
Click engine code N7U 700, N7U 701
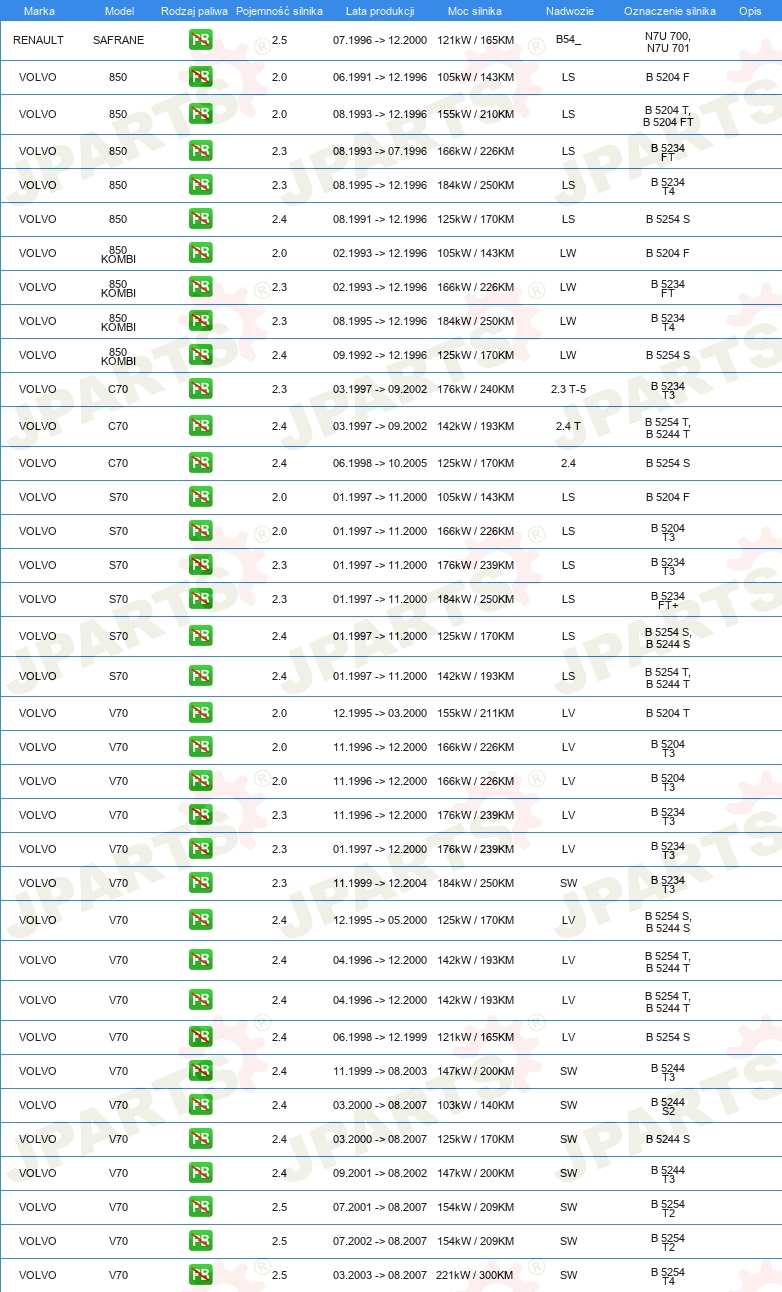(668, 41)
